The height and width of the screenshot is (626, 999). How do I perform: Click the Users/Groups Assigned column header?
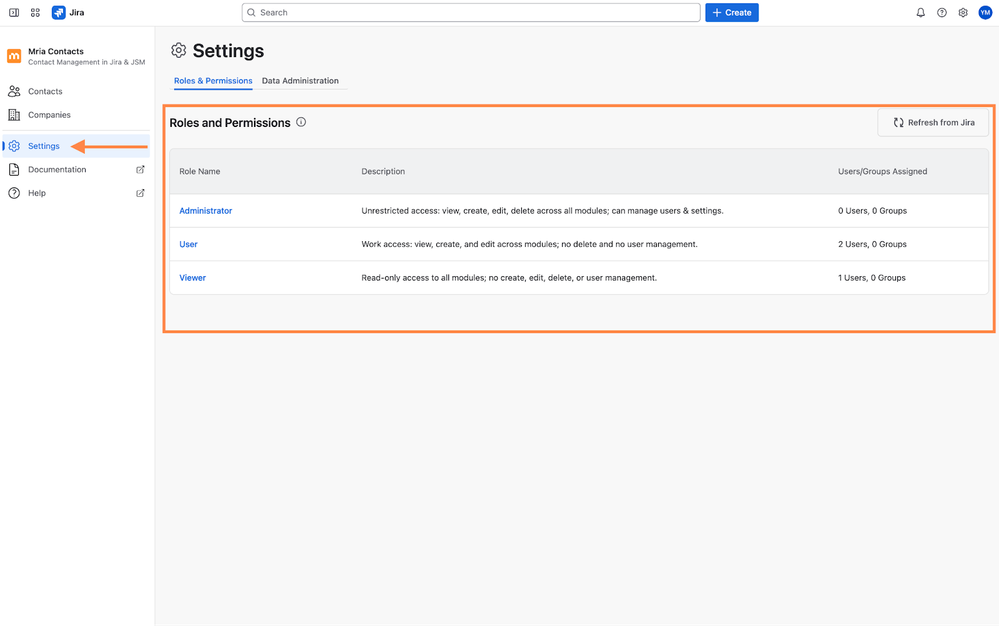pyautogui.click(x=882, y=171)
